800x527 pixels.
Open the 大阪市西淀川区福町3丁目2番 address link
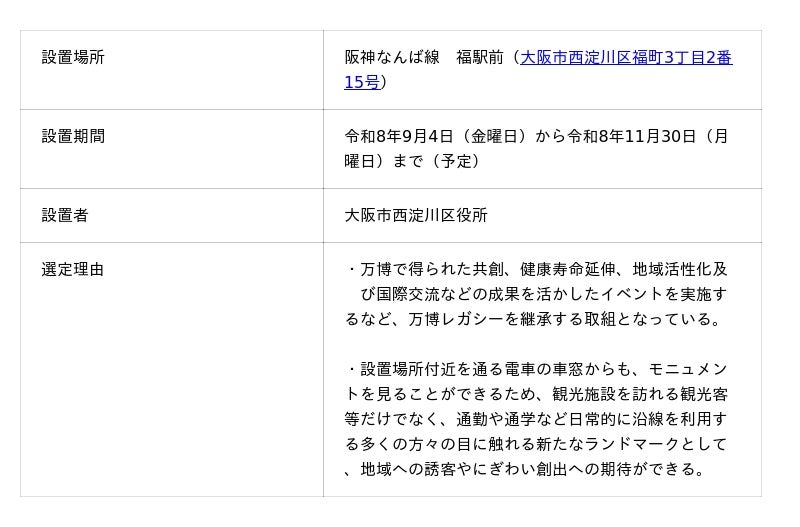pos(626,57)
